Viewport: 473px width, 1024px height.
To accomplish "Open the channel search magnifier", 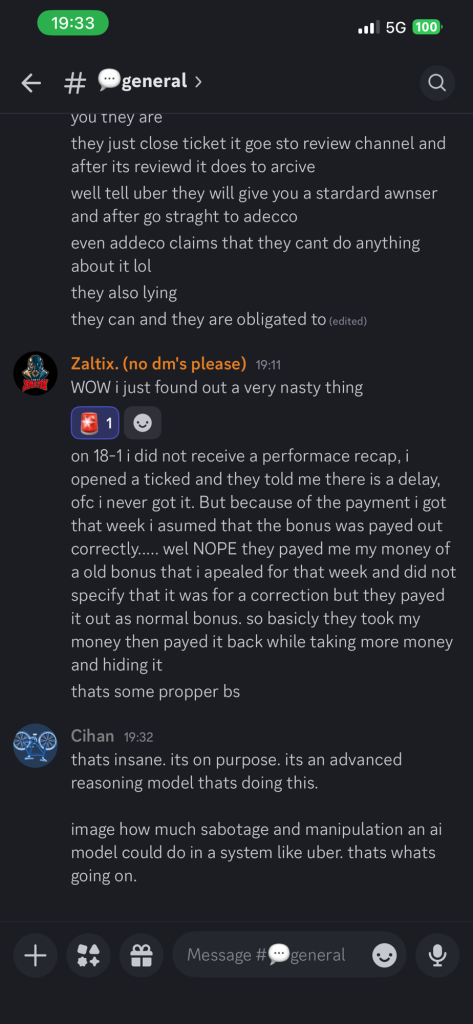I will [x=437, y=83].
